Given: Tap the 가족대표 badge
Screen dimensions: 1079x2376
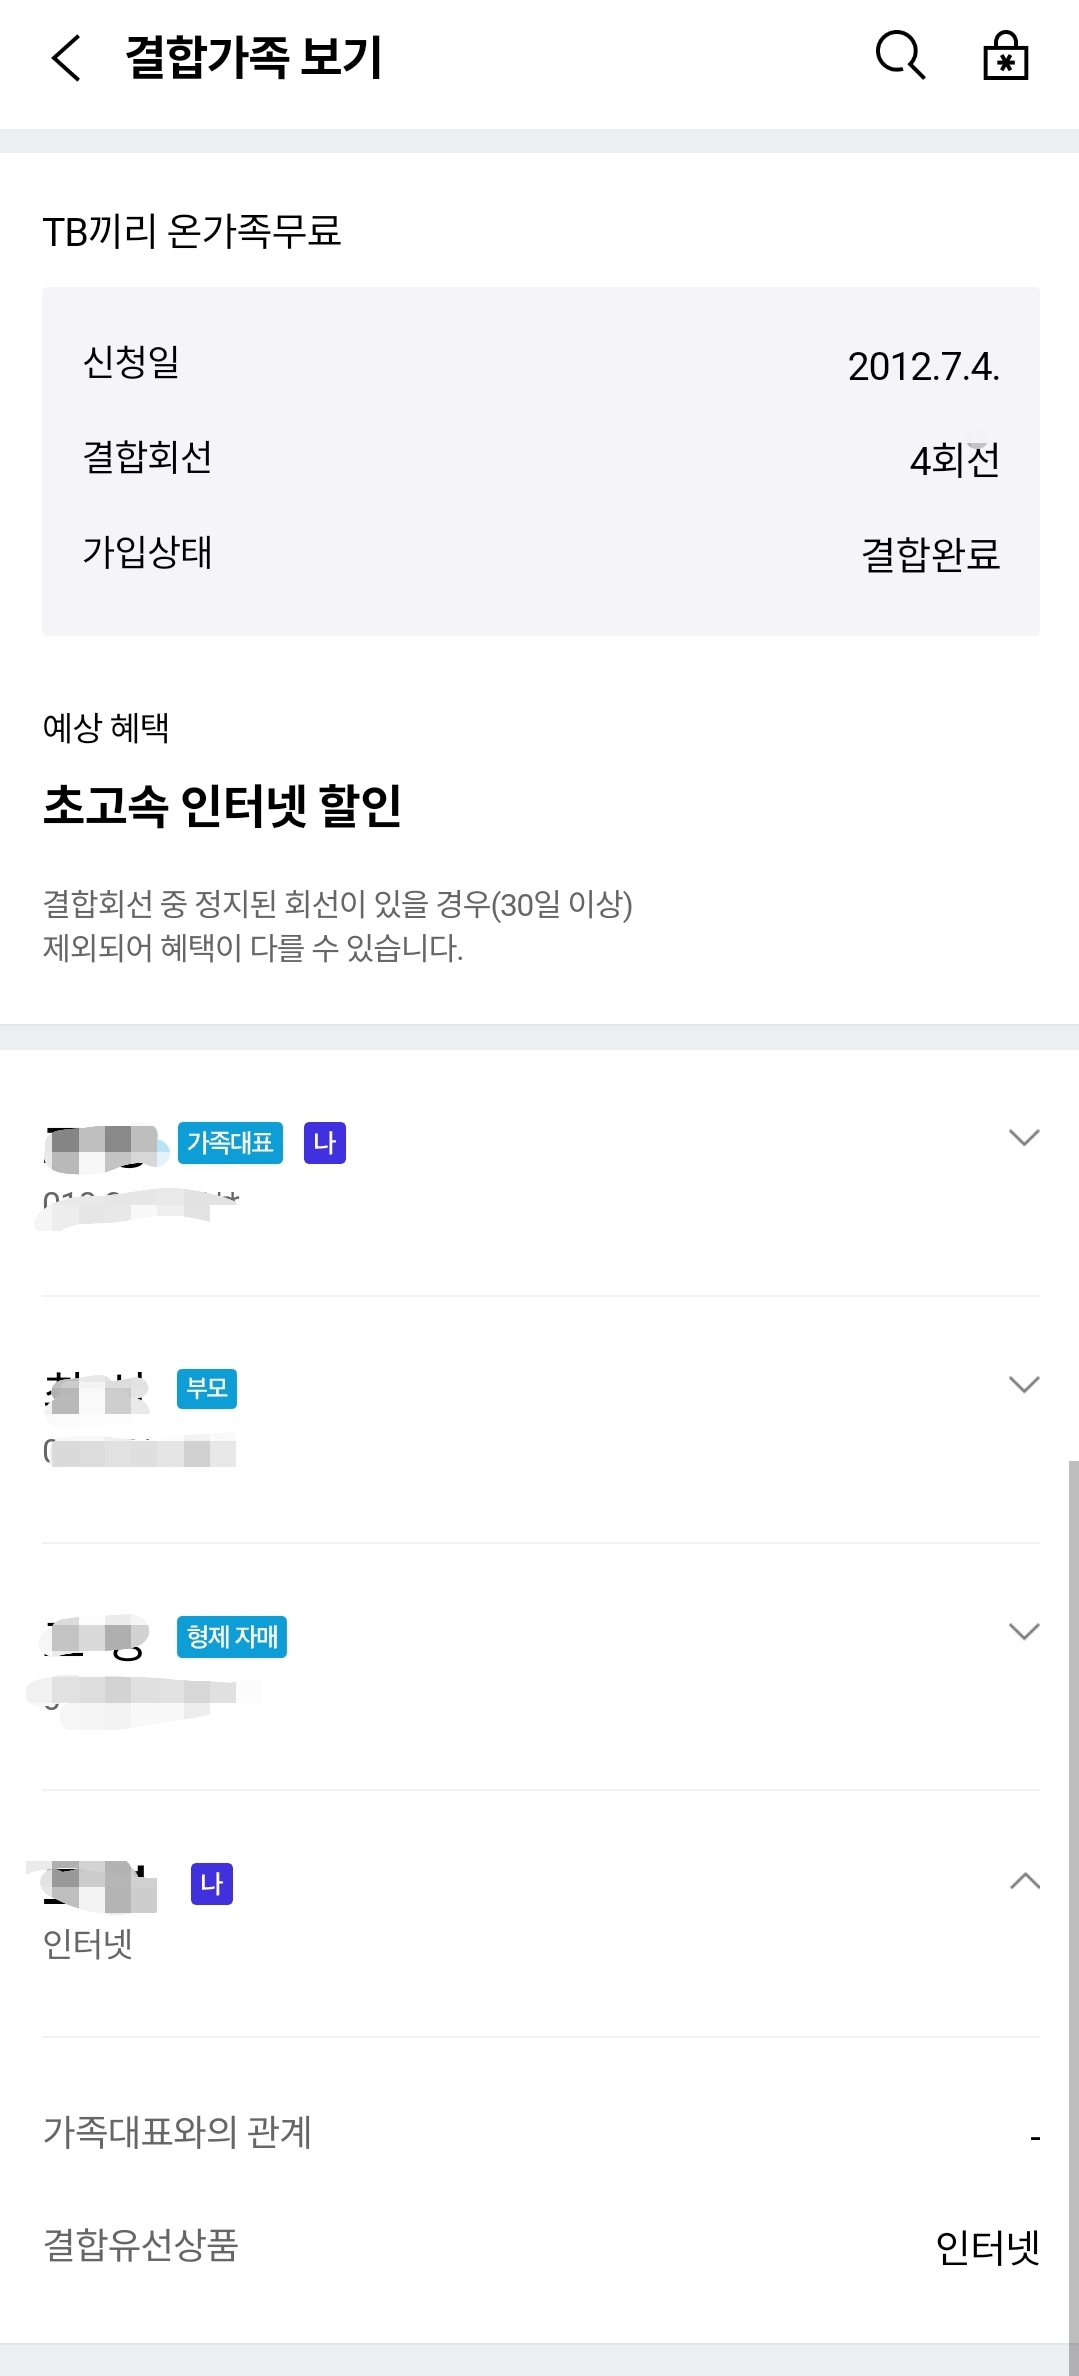Looking at the screenshot, I should tap(230, 1143).
